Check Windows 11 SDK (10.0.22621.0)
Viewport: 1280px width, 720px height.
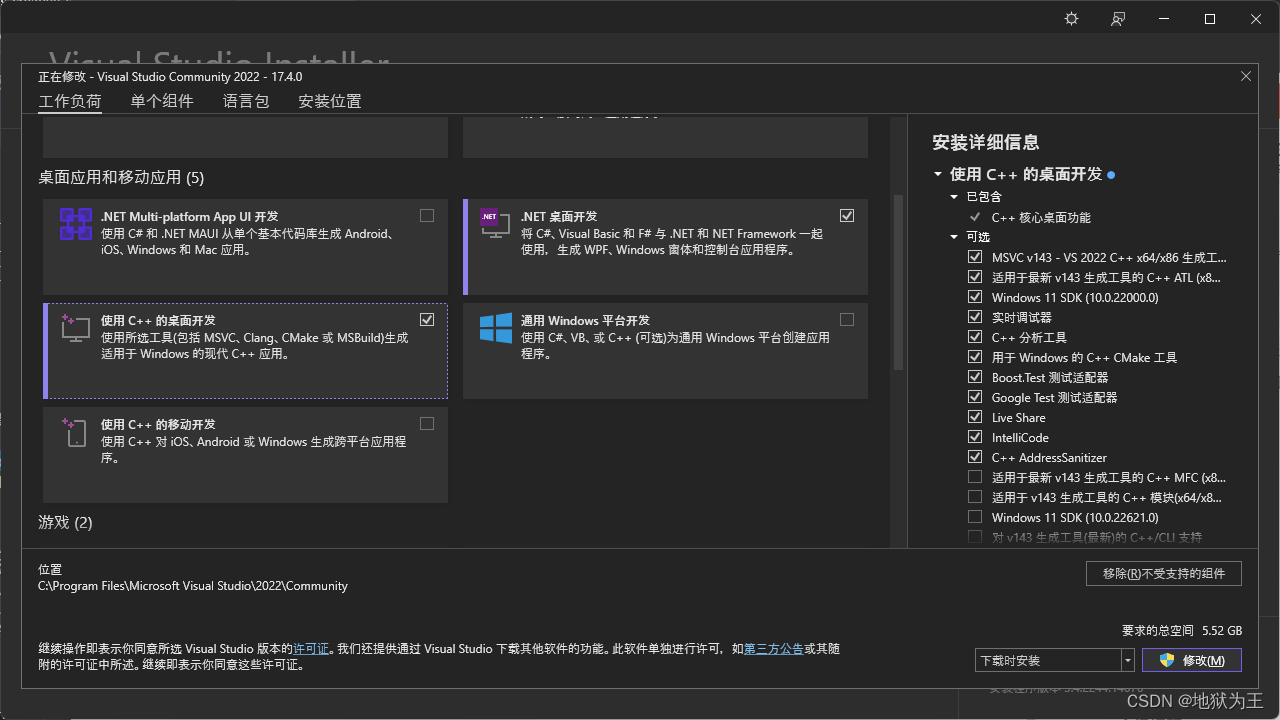pyautogui.click(x=975, y=517)
